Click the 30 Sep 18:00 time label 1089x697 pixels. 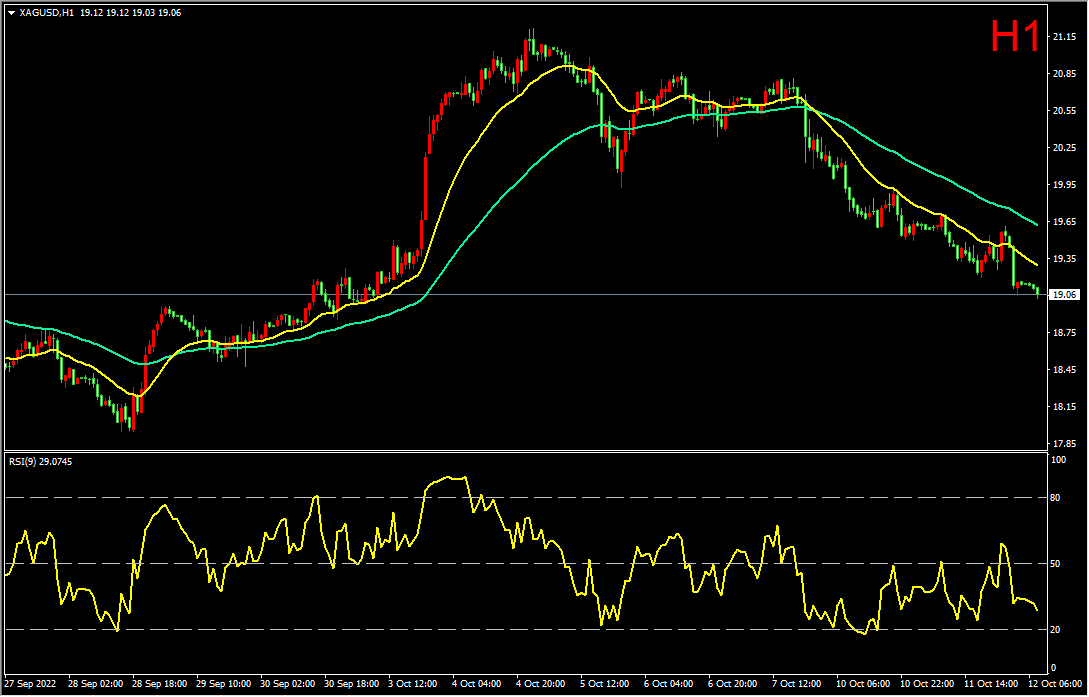point(353,684)
